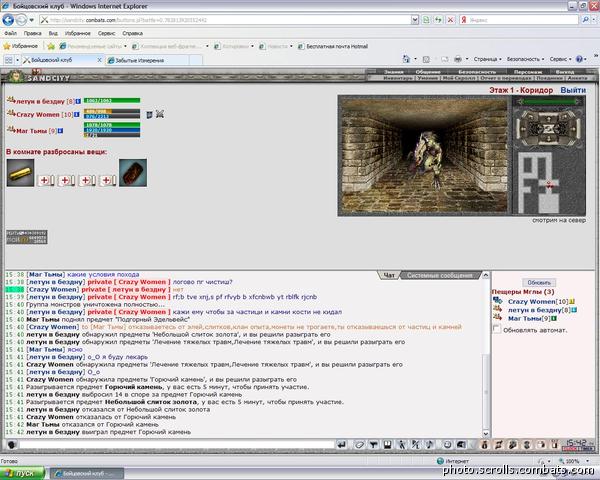The width and height of the screenshot is (600, 480).
Task: Pick up the red Burning Stone item
Action: [133, 173]
